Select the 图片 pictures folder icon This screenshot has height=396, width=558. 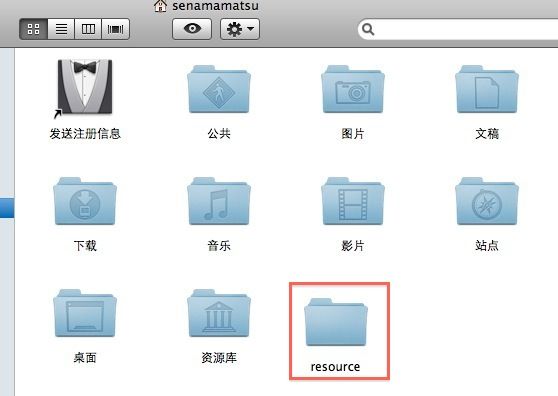tap(353, 89)
